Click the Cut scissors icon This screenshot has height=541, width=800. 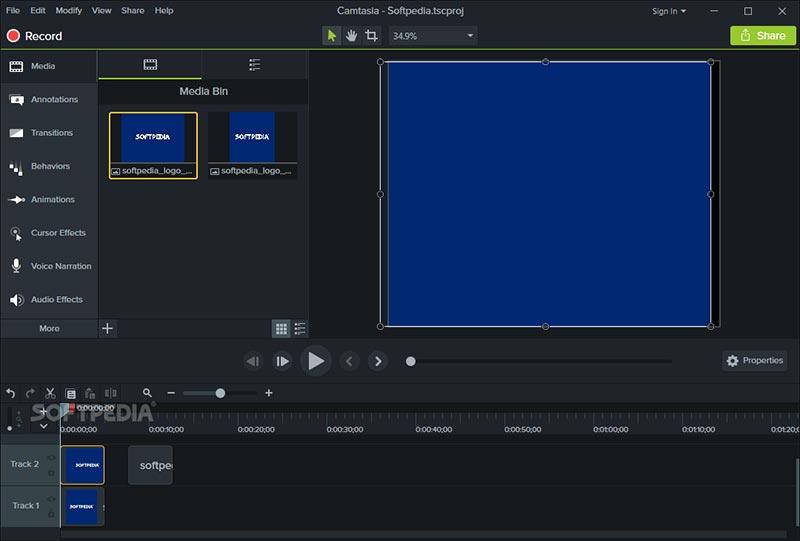pyautogui.click(x=50, y=394)
